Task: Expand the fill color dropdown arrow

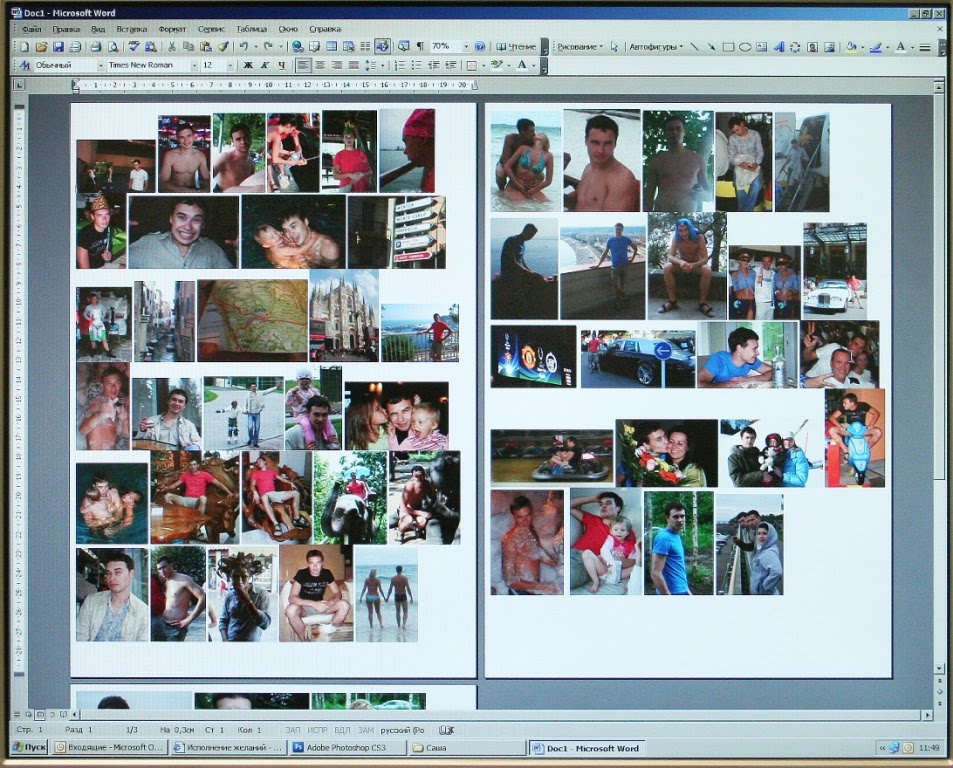Action: click(862, 47)
